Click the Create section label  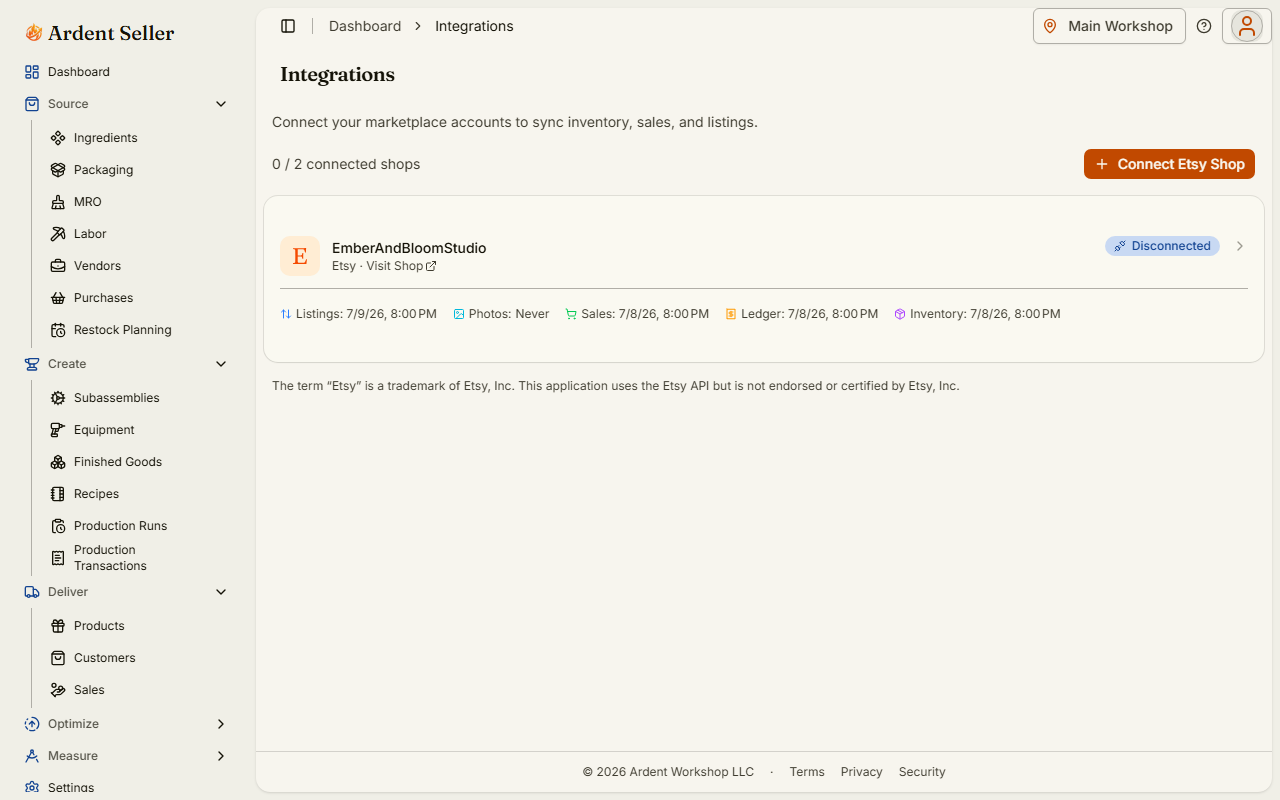[67, 364]
